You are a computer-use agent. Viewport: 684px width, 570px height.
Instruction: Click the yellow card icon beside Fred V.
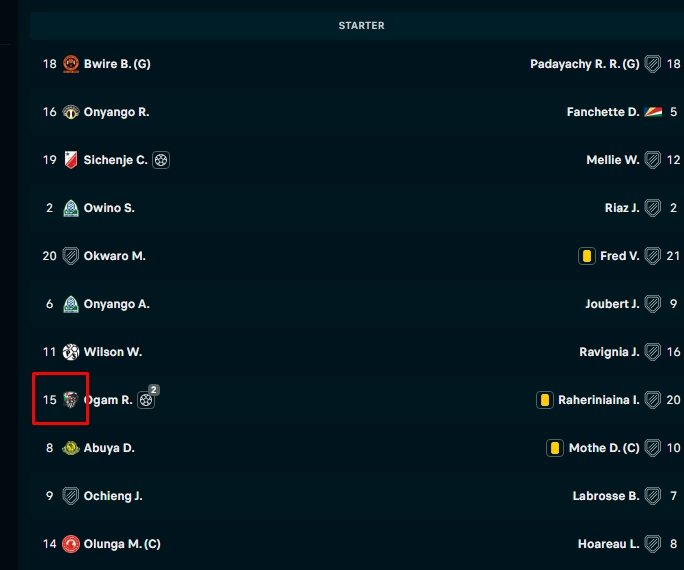click(x=587, y=256)
